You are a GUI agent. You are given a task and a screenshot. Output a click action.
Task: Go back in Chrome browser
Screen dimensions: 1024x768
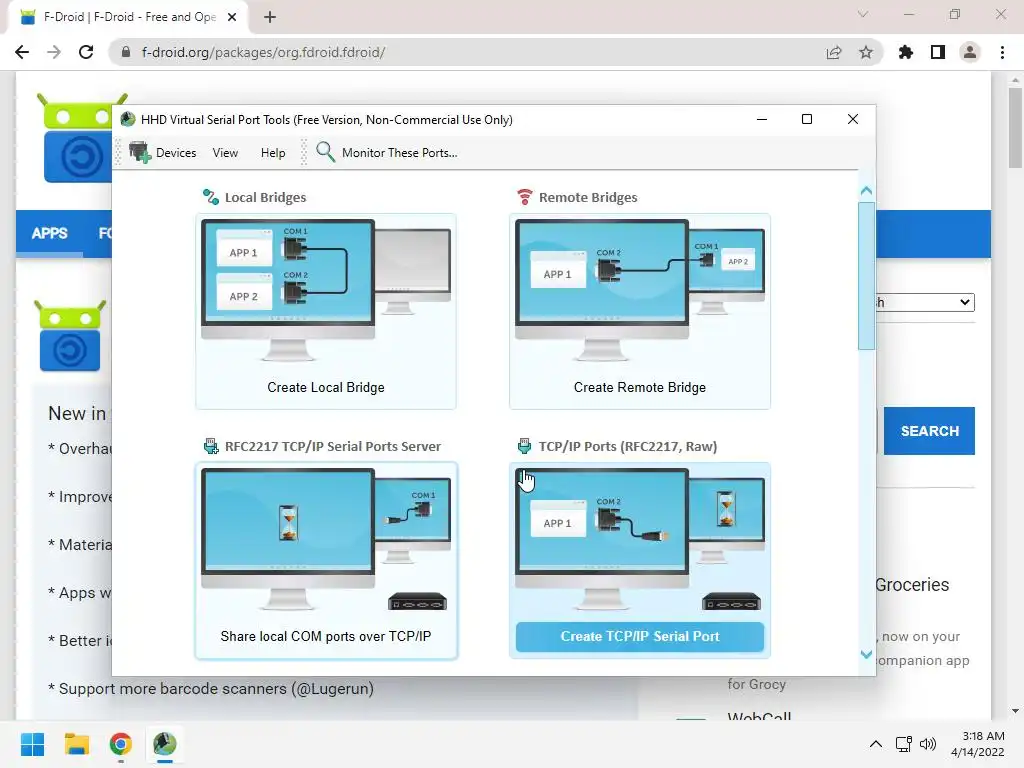[x=22, y=52]
